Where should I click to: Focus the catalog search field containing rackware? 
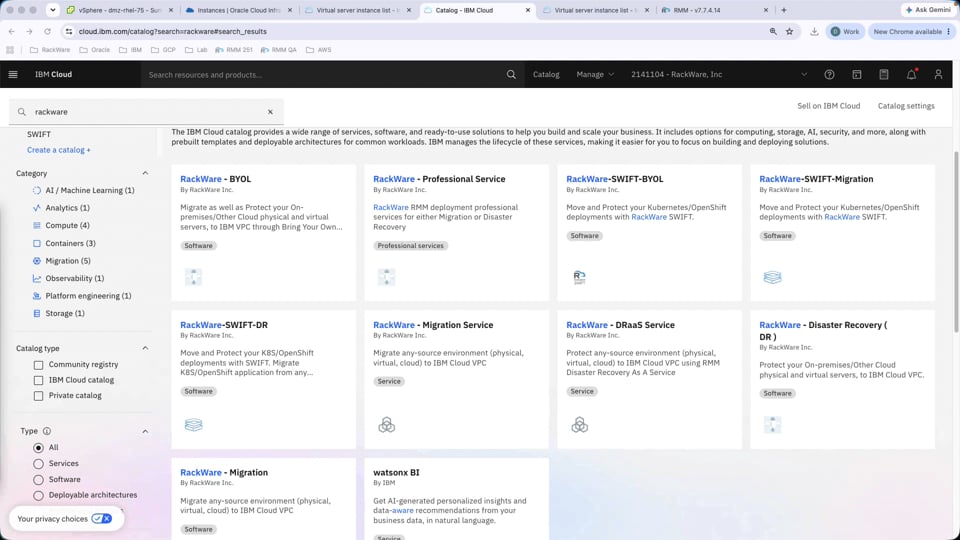pyautogui.click(x=146, y=112)
